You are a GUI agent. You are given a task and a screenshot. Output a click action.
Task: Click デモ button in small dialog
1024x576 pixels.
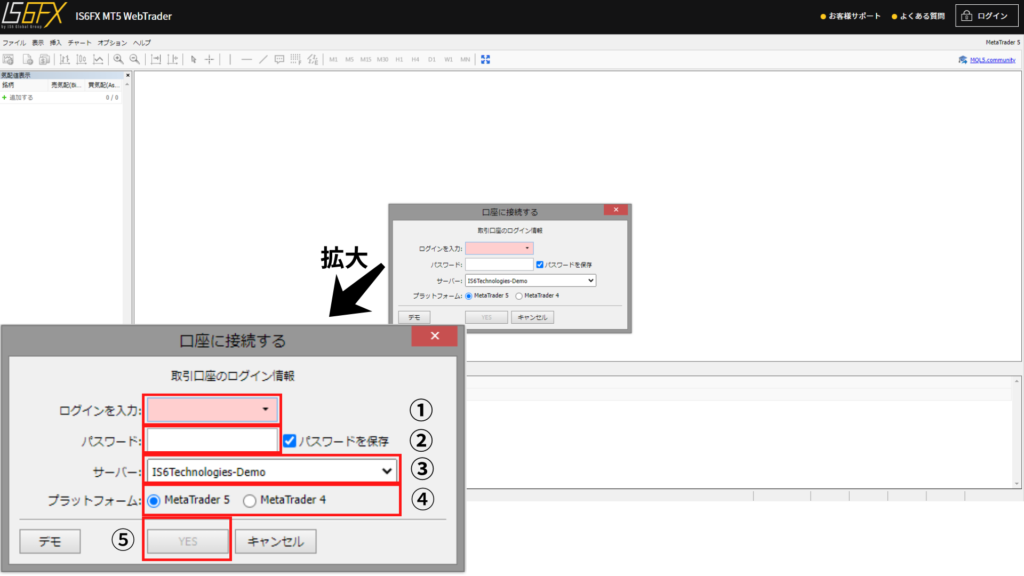(414, 317)
